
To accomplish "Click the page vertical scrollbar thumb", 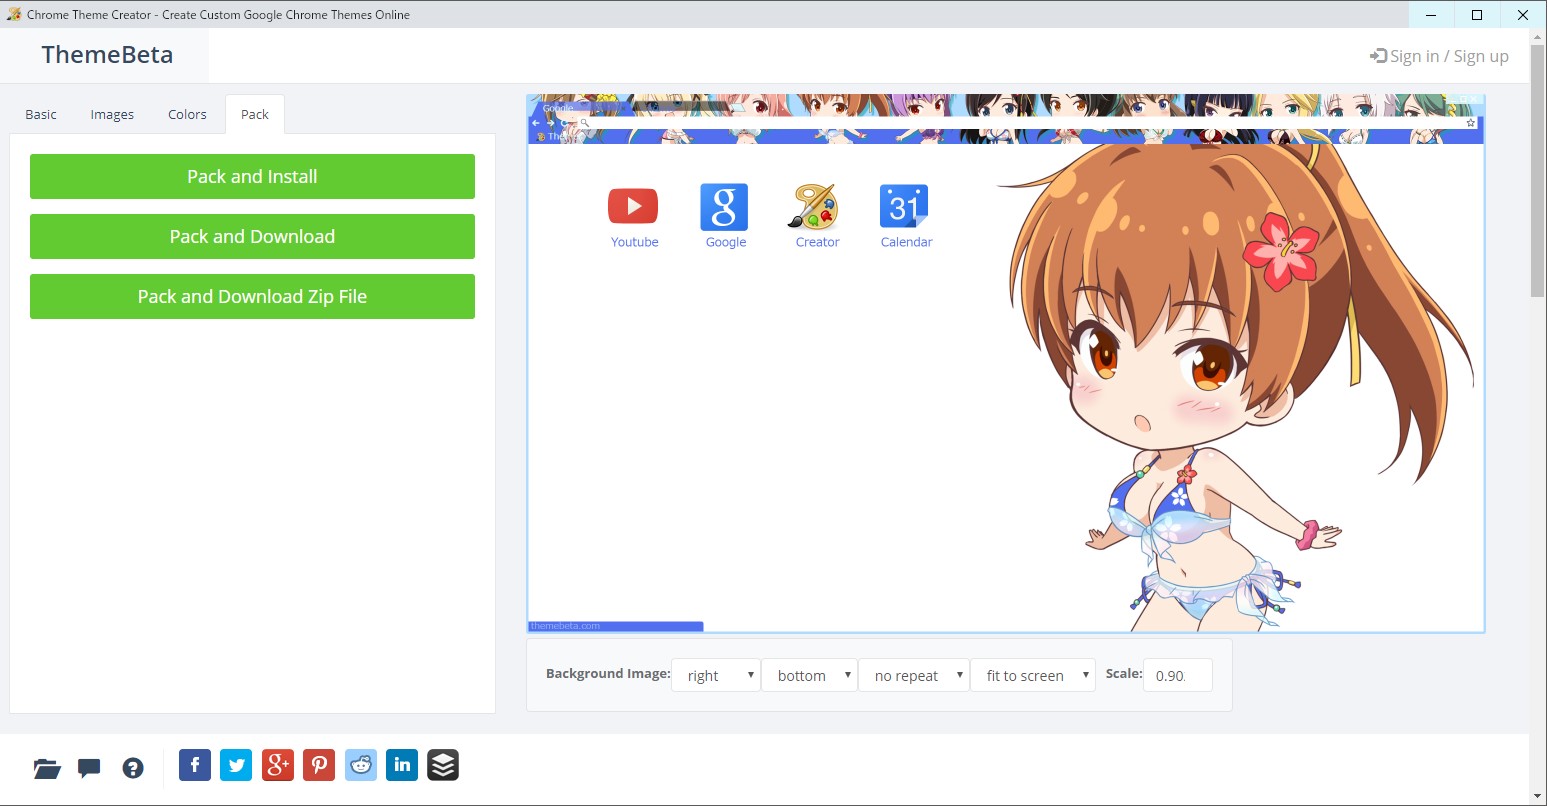I will 1538,170.
